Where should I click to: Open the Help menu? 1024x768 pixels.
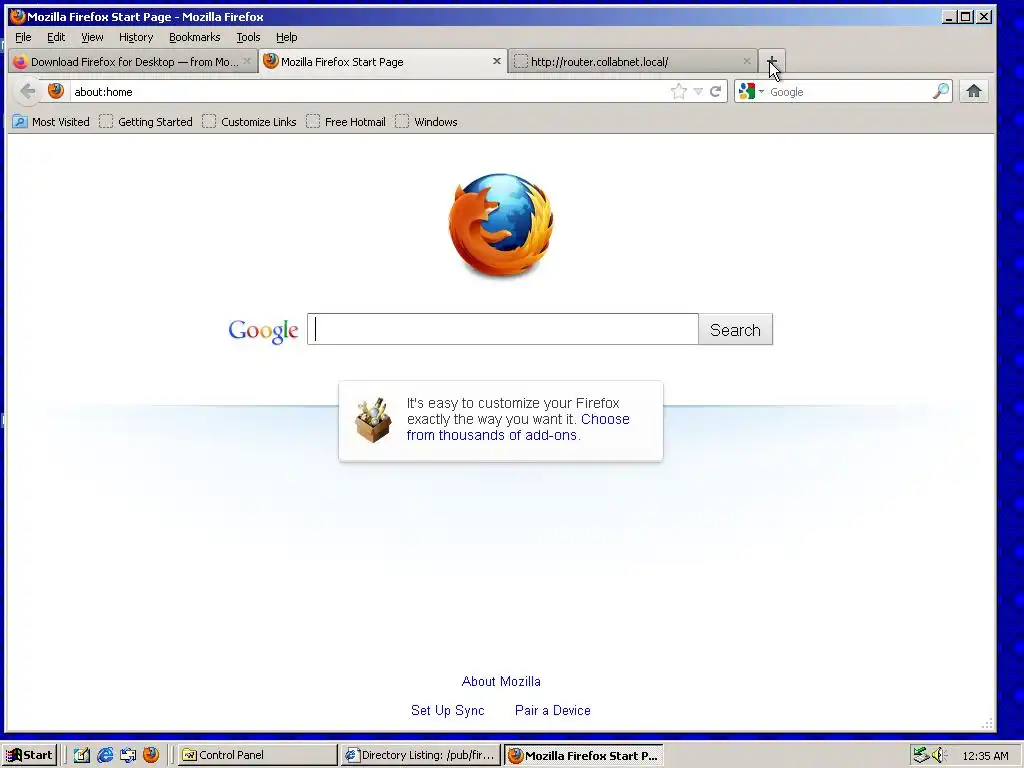point(286,37)
